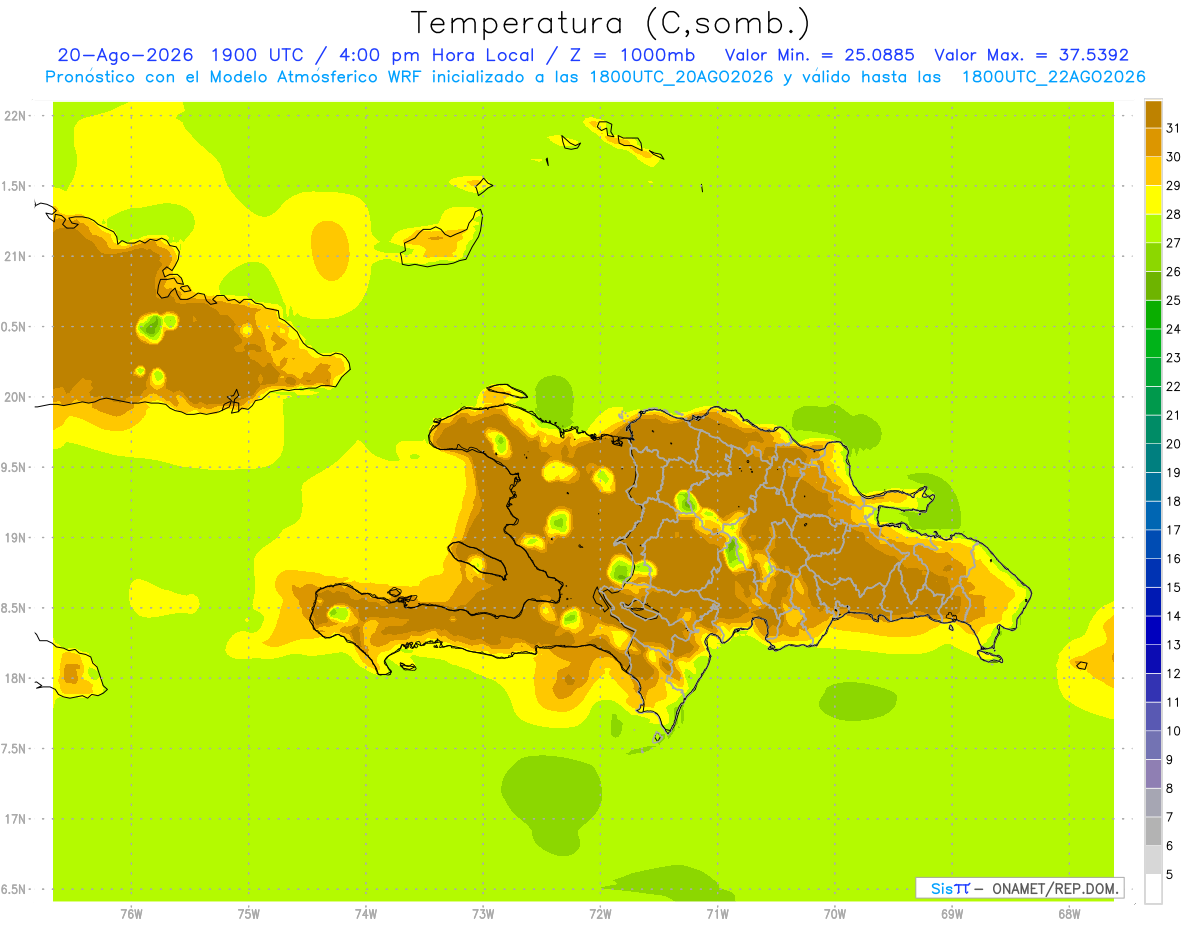
Task: Click the yellow legend swatch between 28 and 29
Action: coord(1153,199)
